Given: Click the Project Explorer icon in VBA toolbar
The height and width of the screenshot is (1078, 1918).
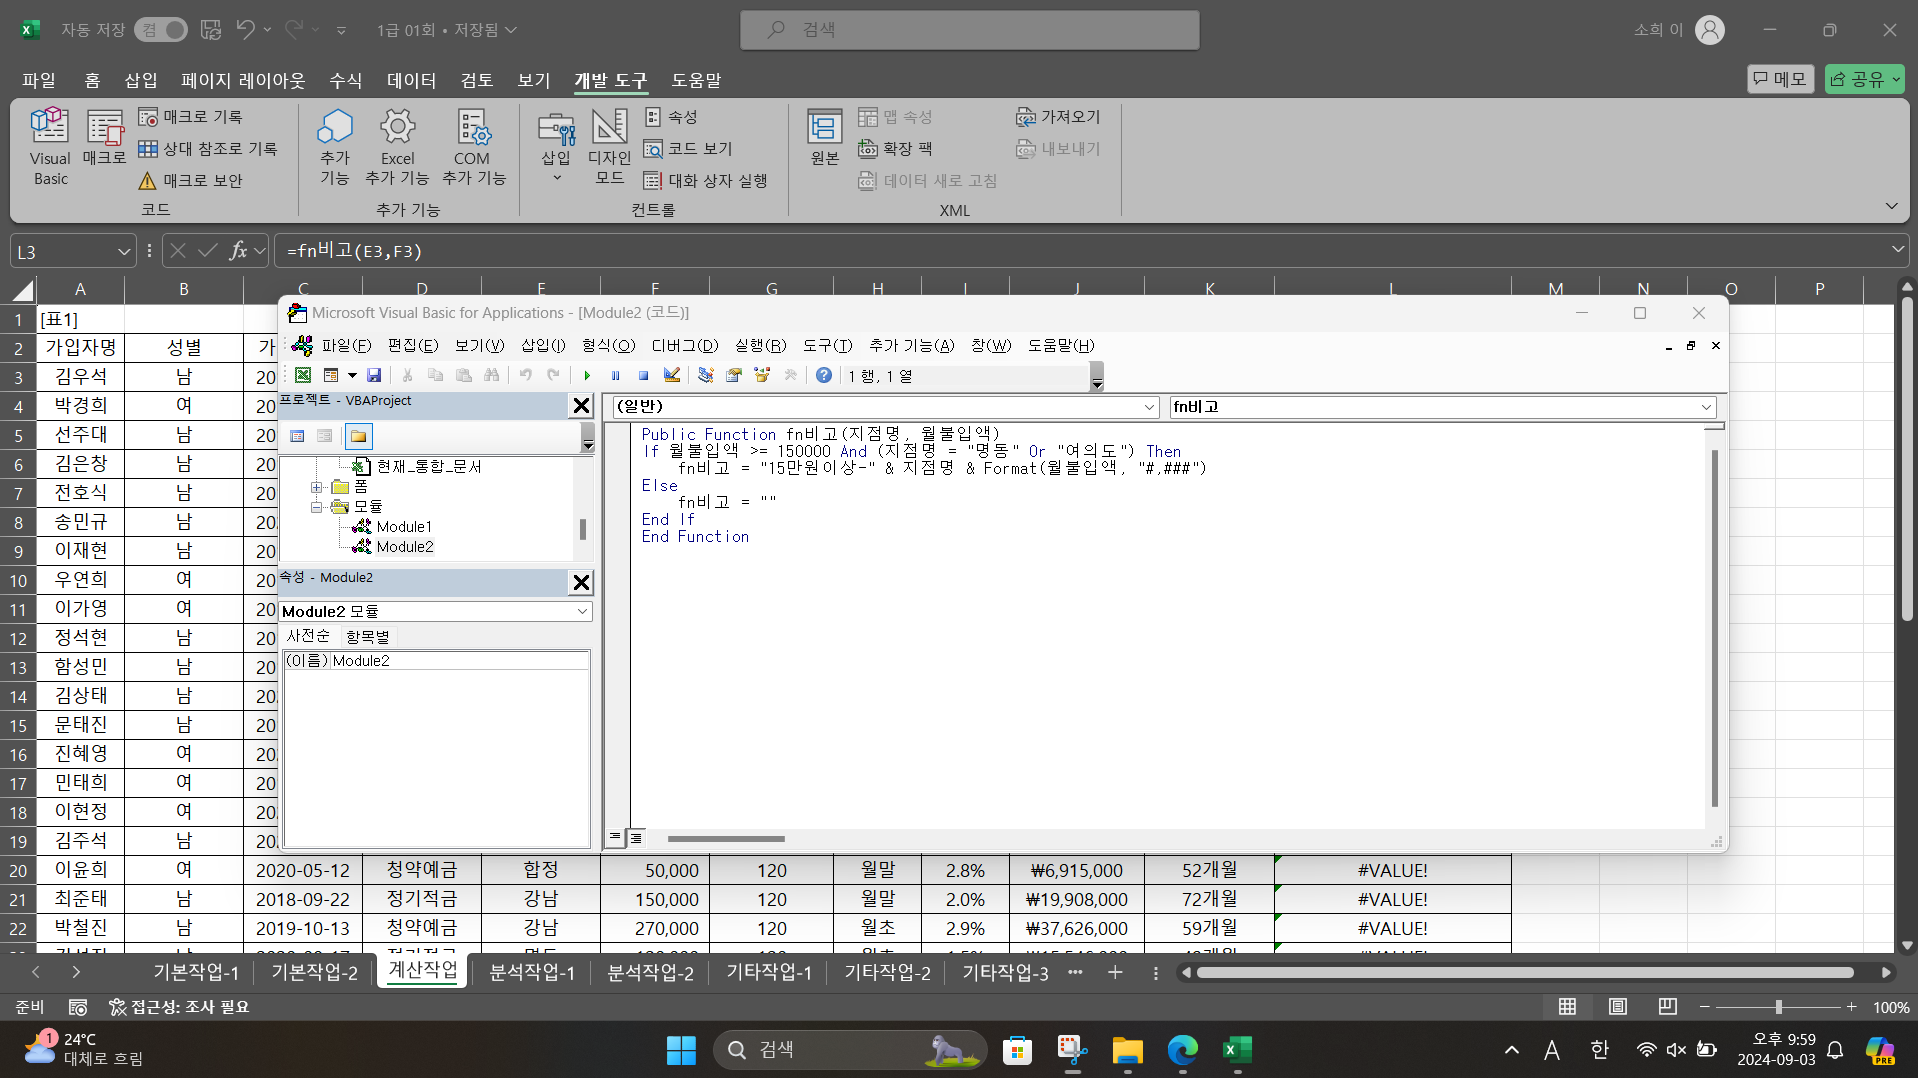Looking at the screenshot, I should [706, 376].
